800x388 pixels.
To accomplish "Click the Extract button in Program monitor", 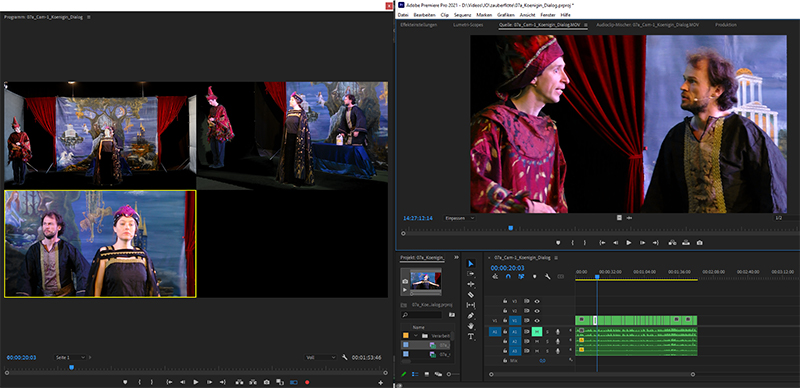I will [253, 382].
